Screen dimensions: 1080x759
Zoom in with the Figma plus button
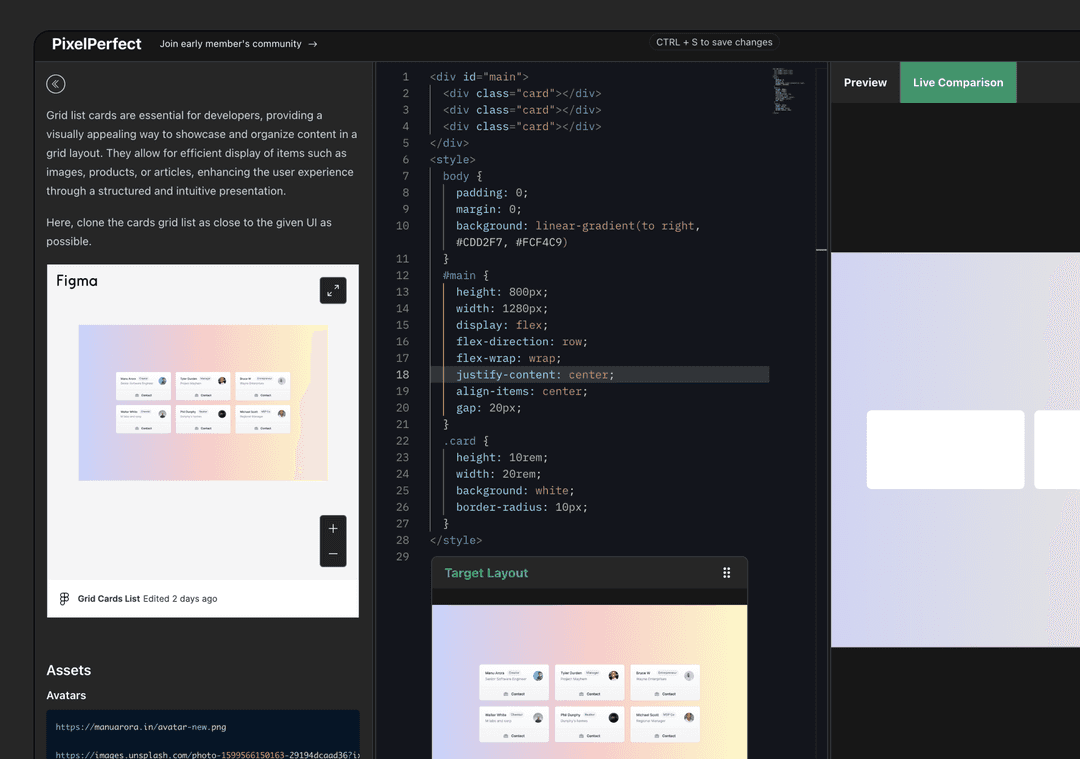[333, 528]
